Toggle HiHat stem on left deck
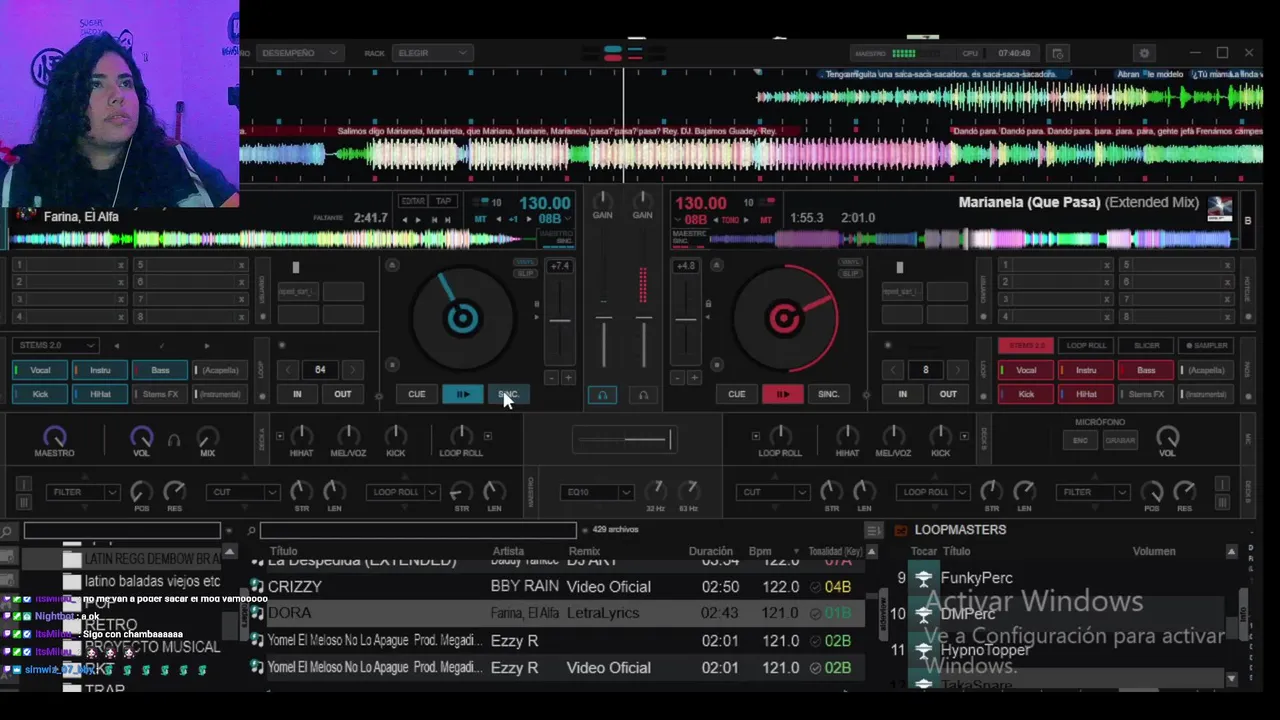Screen dimensions: 1280x720 (100, 394)
